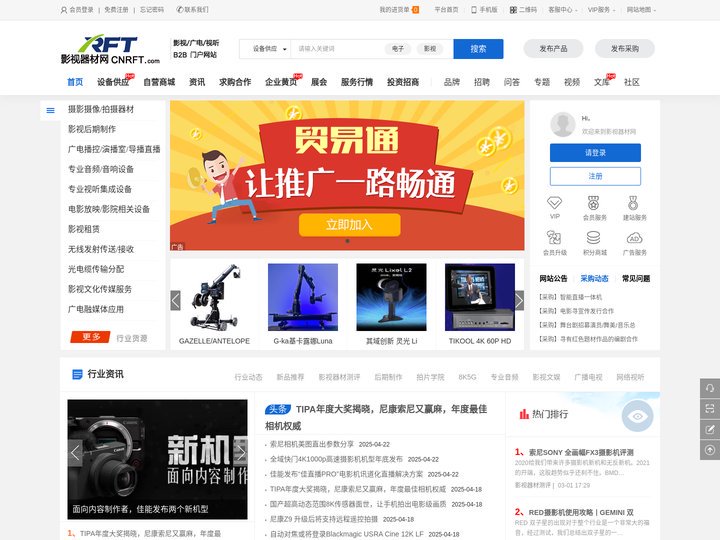Screen dimensions: 720x540
Task: Open the 设备供应 search type dropdown
Action: [269, 49]
